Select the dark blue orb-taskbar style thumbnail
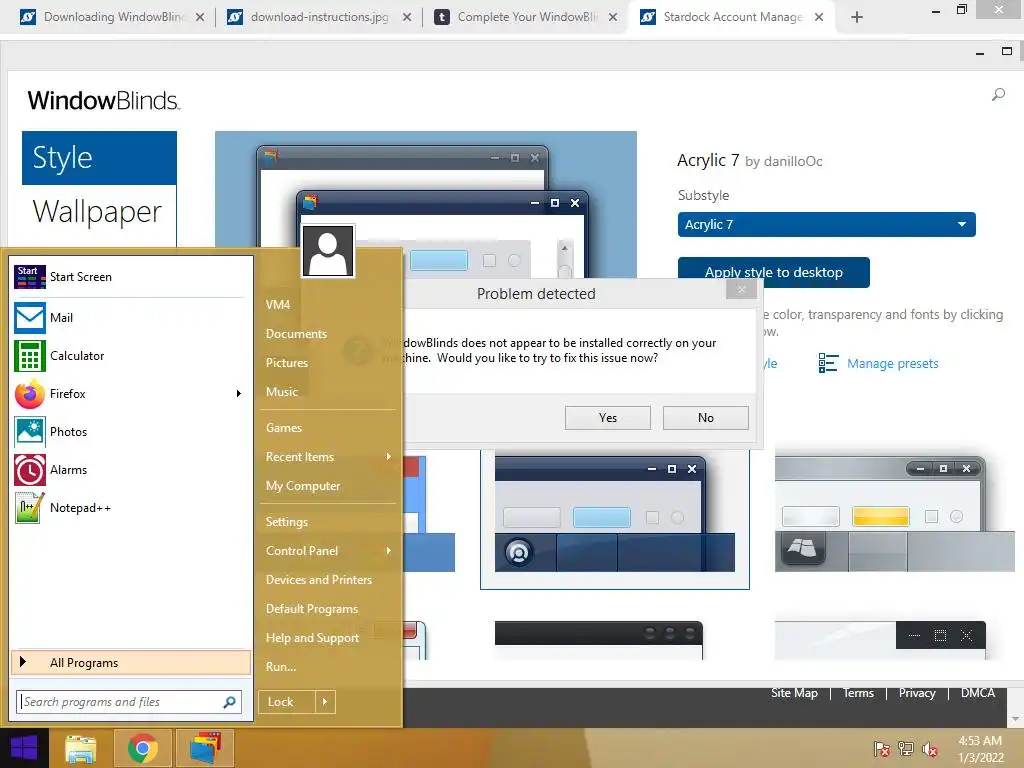1024x768 pixels. [x=615, y=519]
